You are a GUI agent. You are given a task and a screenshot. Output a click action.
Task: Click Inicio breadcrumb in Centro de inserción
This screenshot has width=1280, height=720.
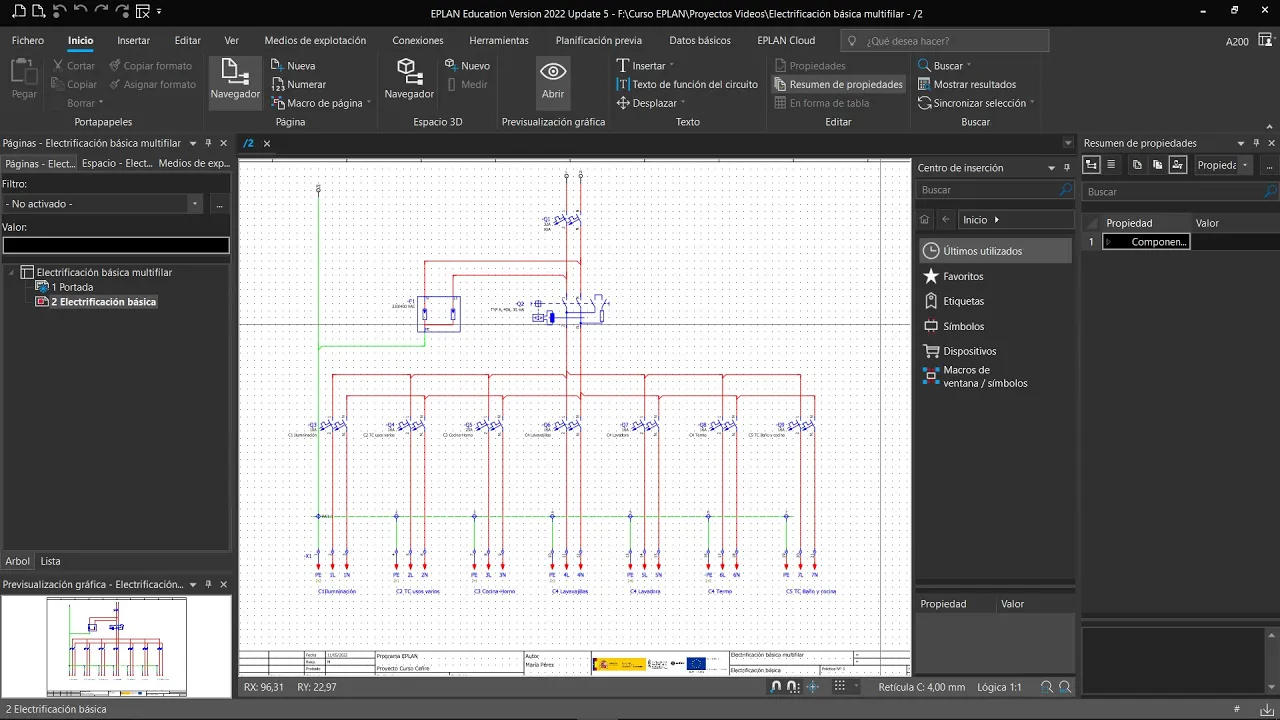(x=975, y=220)
